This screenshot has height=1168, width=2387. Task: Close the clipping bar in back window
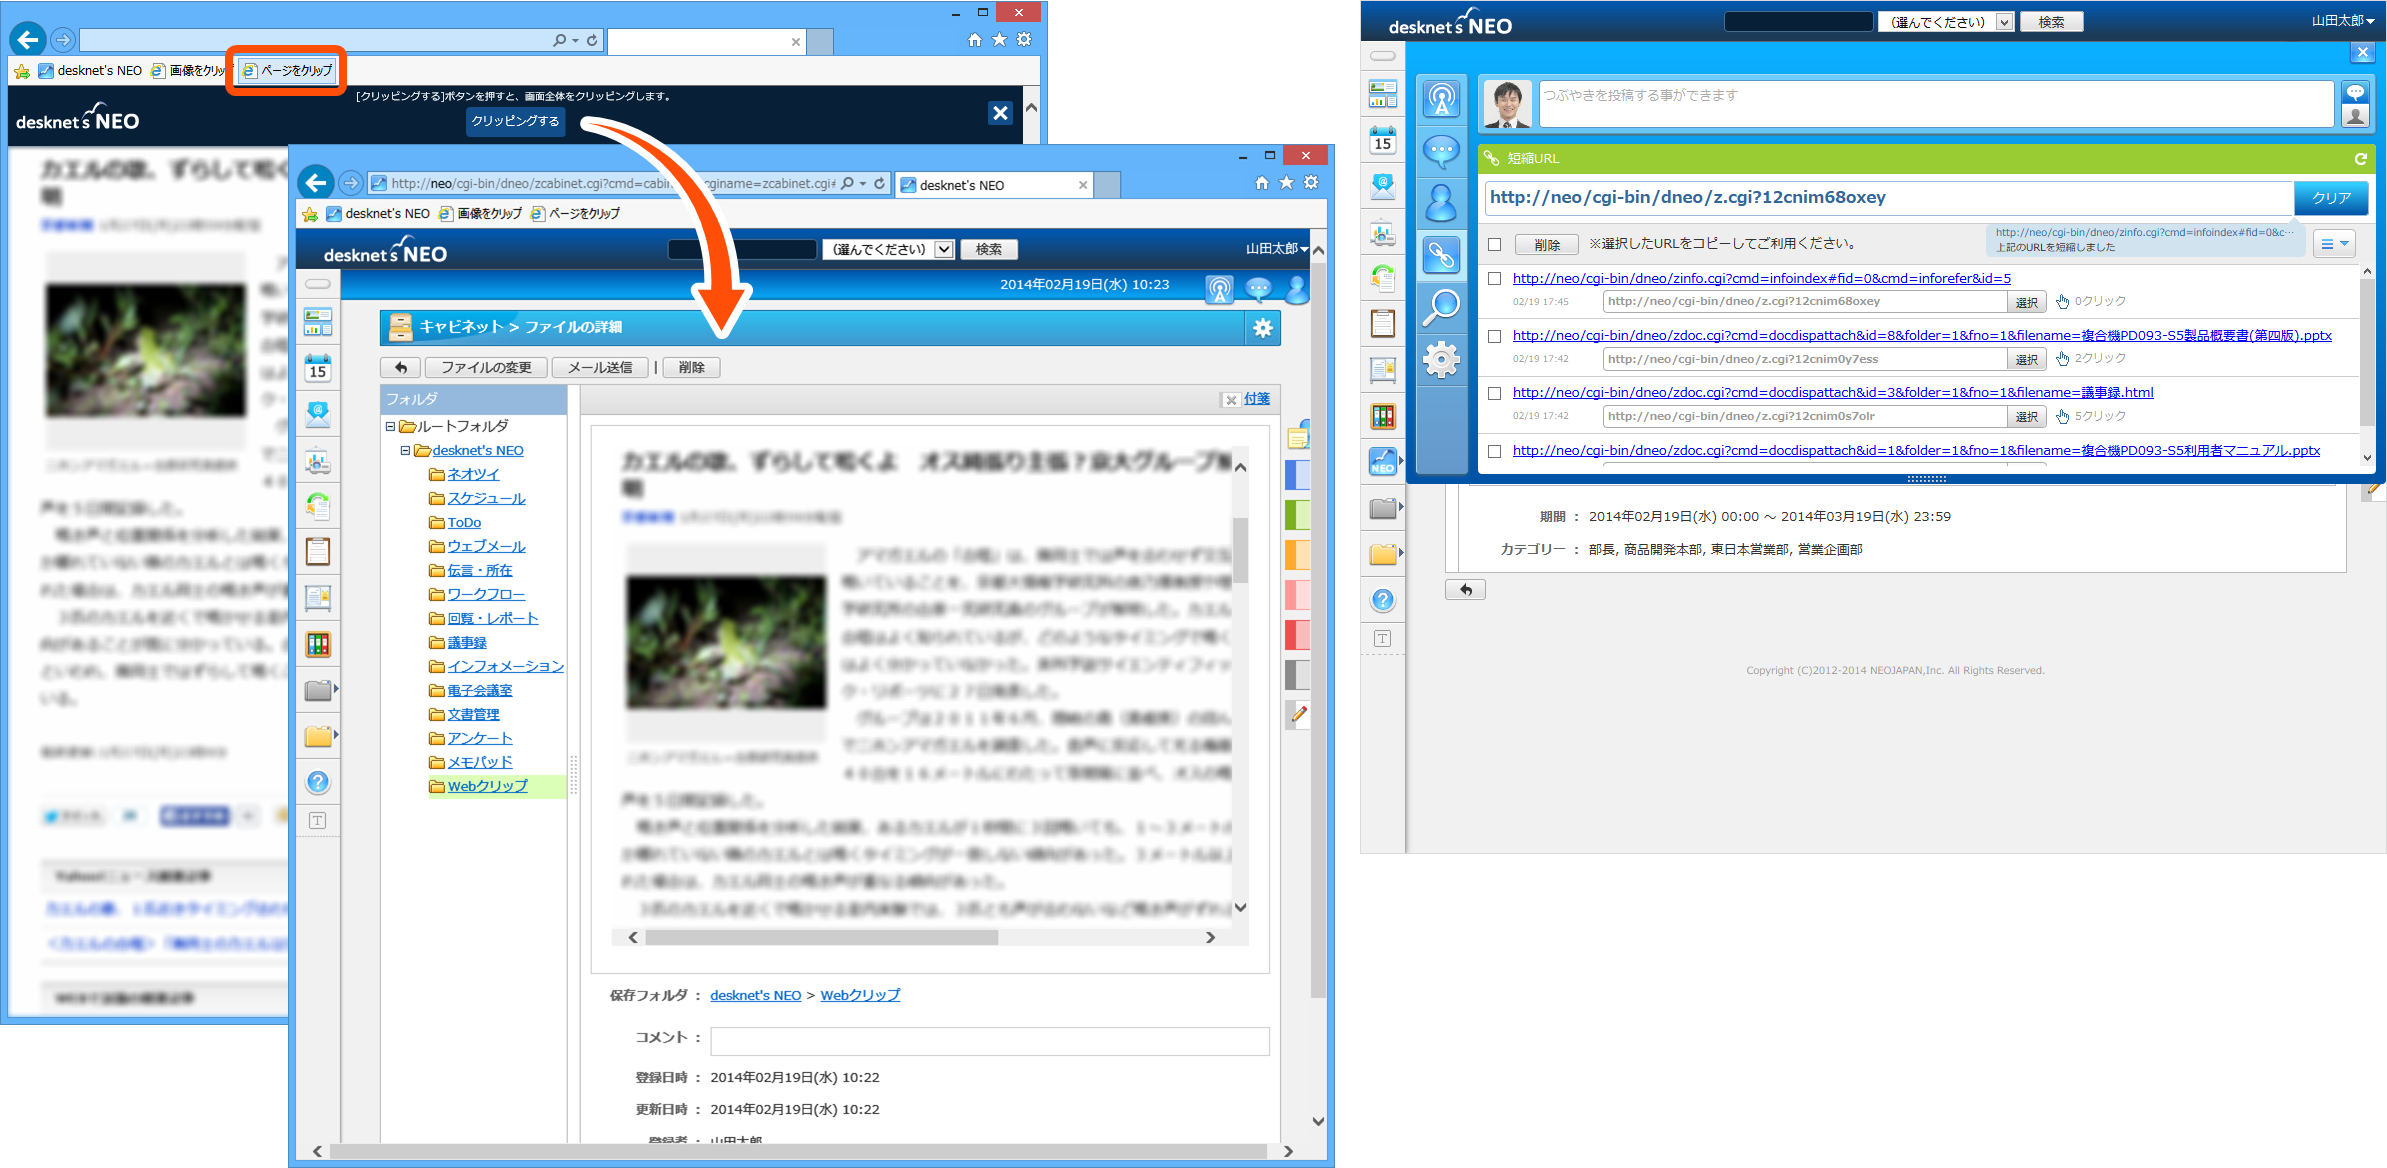point(1000,113)
